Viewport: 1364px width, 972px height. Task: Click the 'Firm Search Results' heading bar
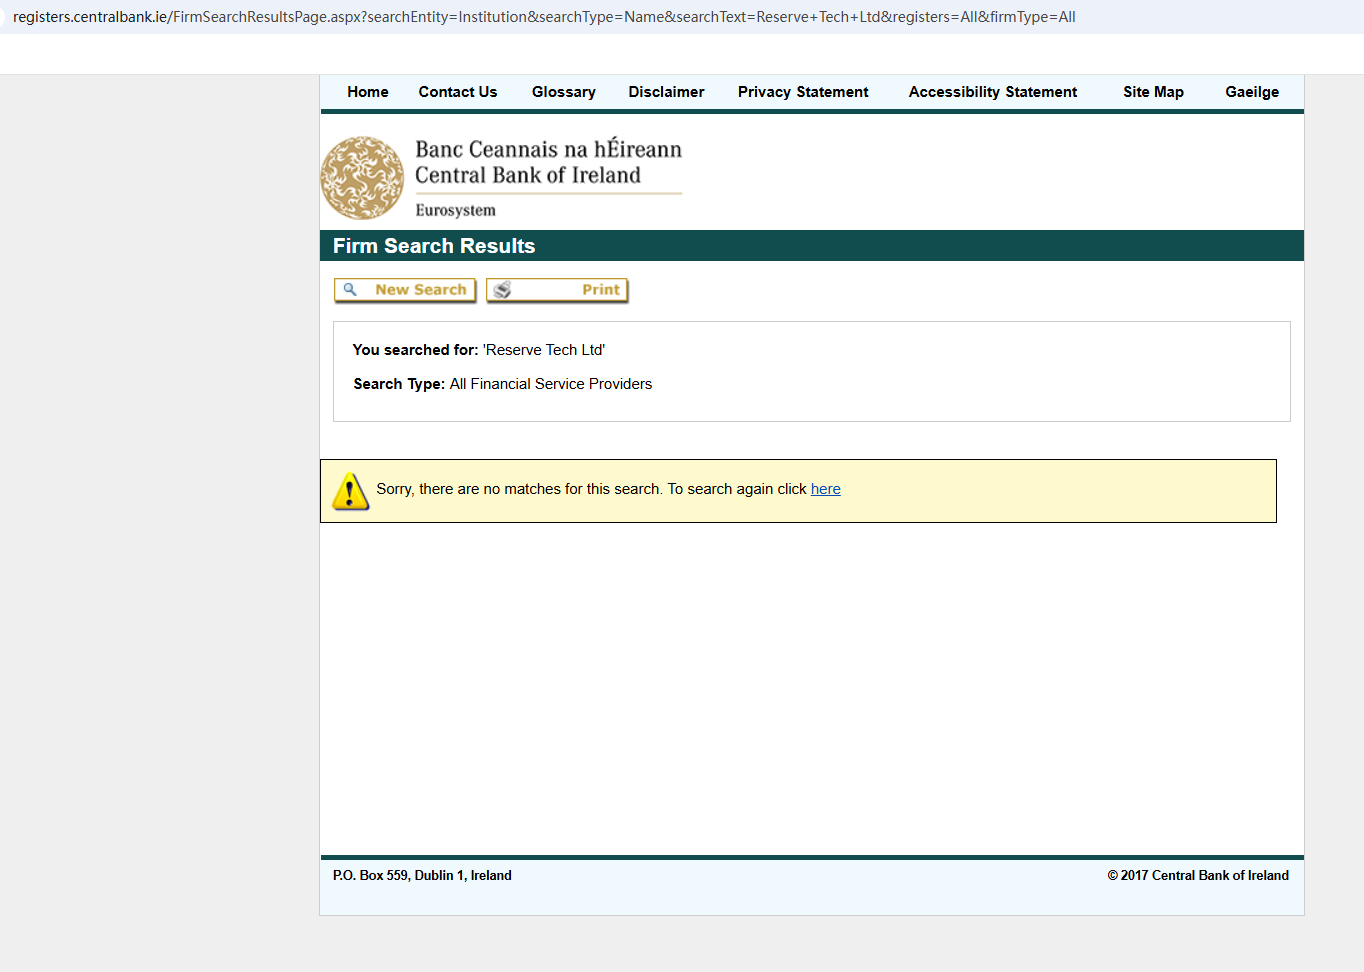coord(434,246)
